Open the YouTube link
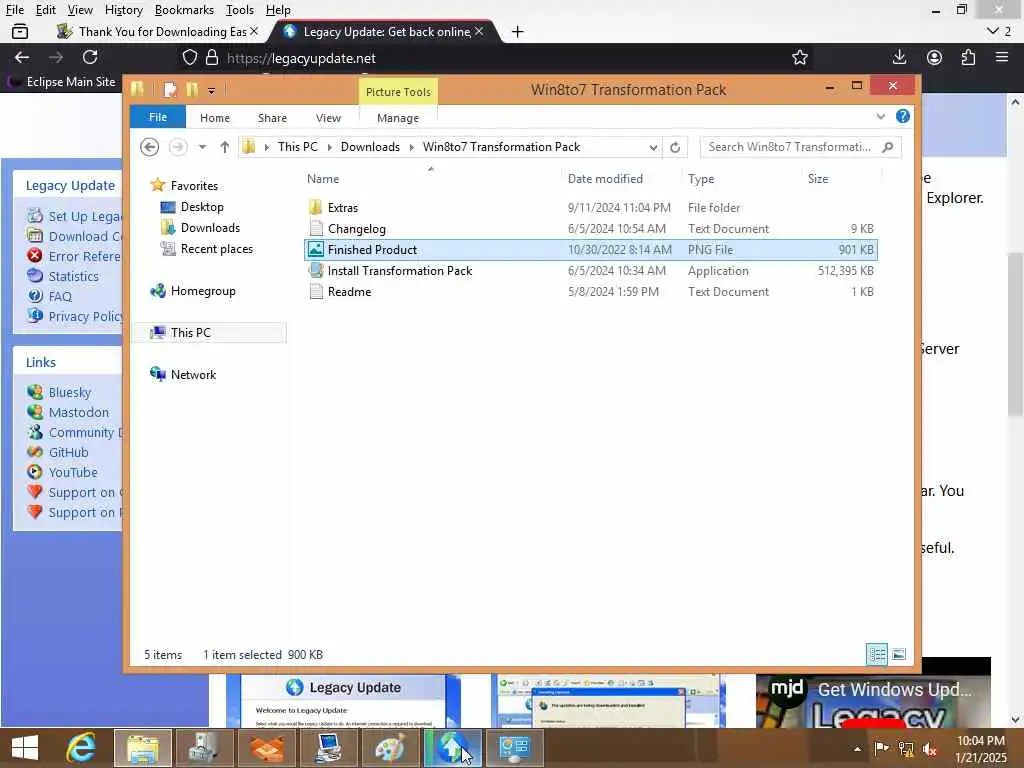Viewport: 1024px width, 768px height. coord(72,472)
